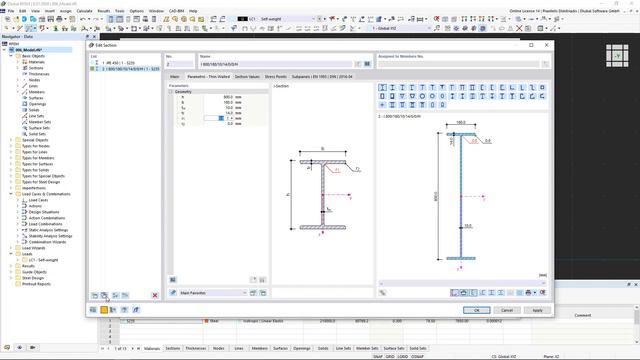Select Static Analysis Settings in Navigator
640x360 pixels.
48,230
